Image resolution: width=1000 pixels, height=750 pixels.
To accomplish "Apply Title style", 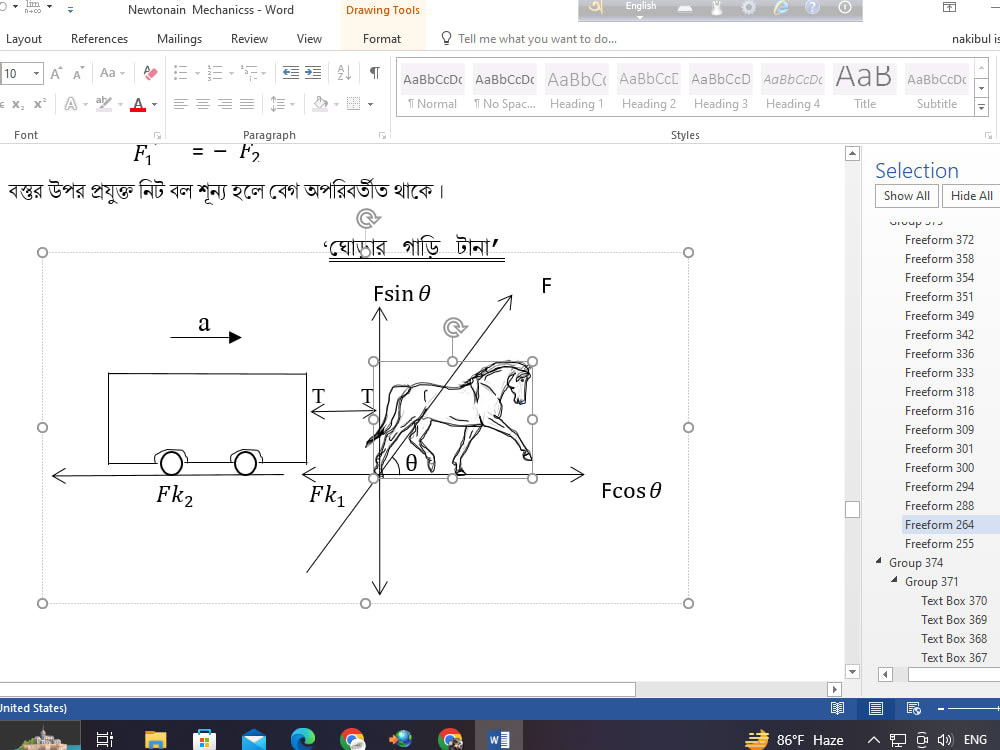I will pos(865,88).
